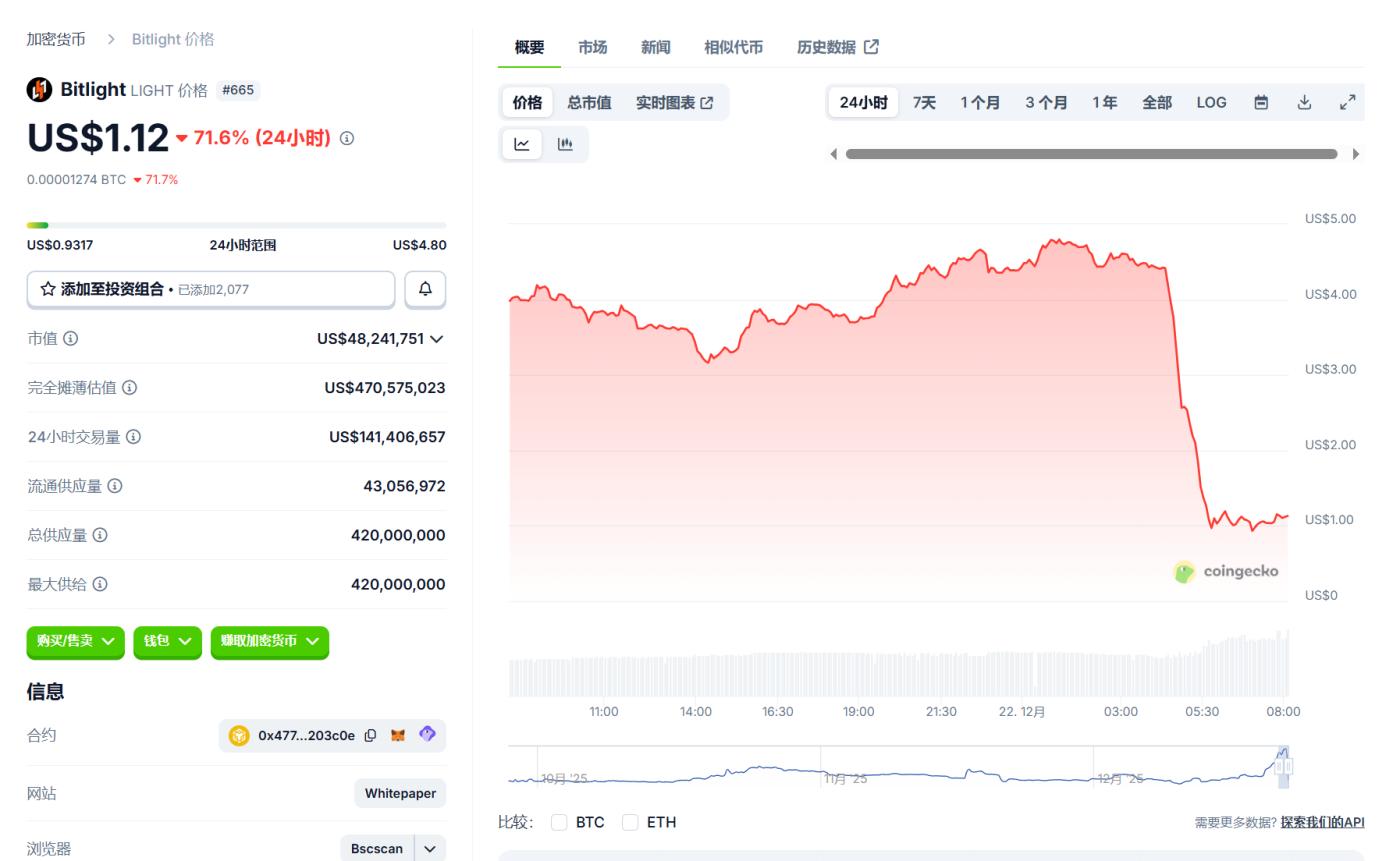Image resolution: width=1400 pixels, height=861 pixels.
Task: Switch to the 市场 tab
Action: 592,47
